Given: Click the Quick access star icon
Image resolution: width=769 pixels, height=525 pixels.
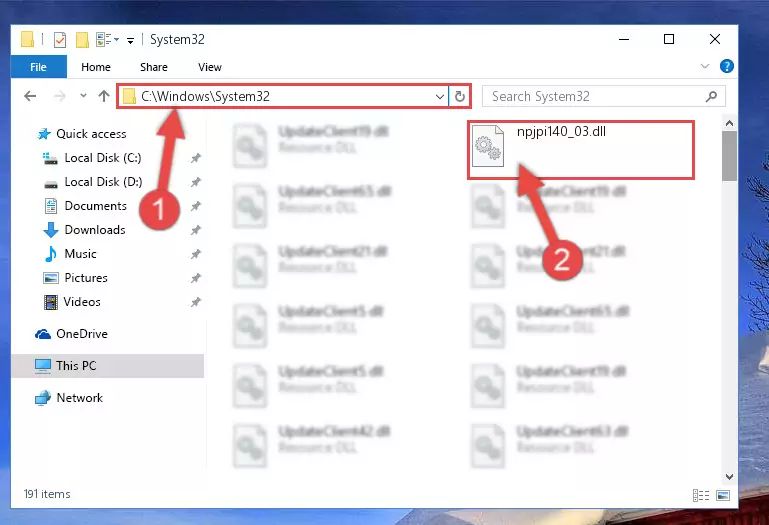Looking at the screenshot, I should pyautogui.click(x=44, y=134).
